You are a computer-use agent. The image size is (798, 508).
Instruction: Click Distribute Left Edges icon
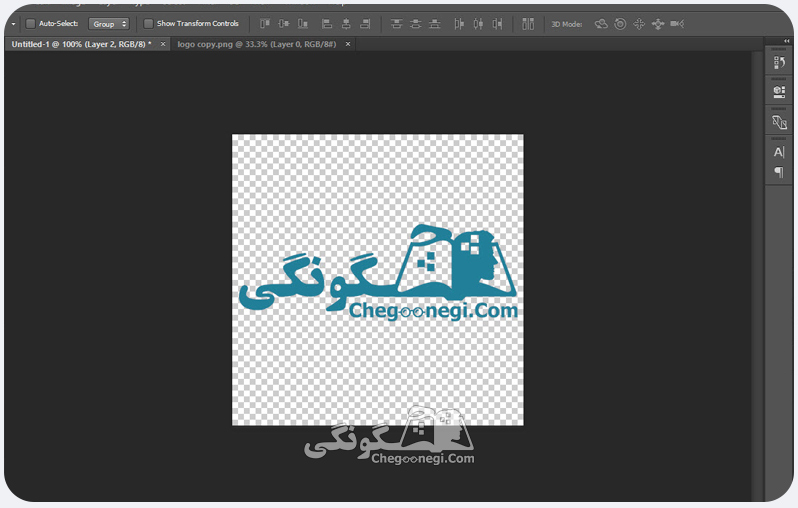(x=459, y=23)
